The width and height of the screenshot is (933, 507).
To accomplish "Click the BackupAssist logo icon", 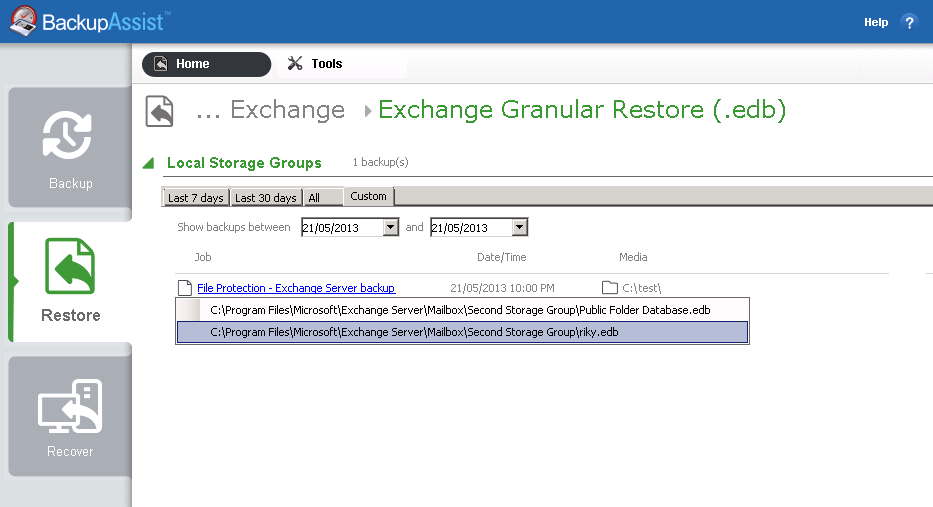I will pos(23,21).
